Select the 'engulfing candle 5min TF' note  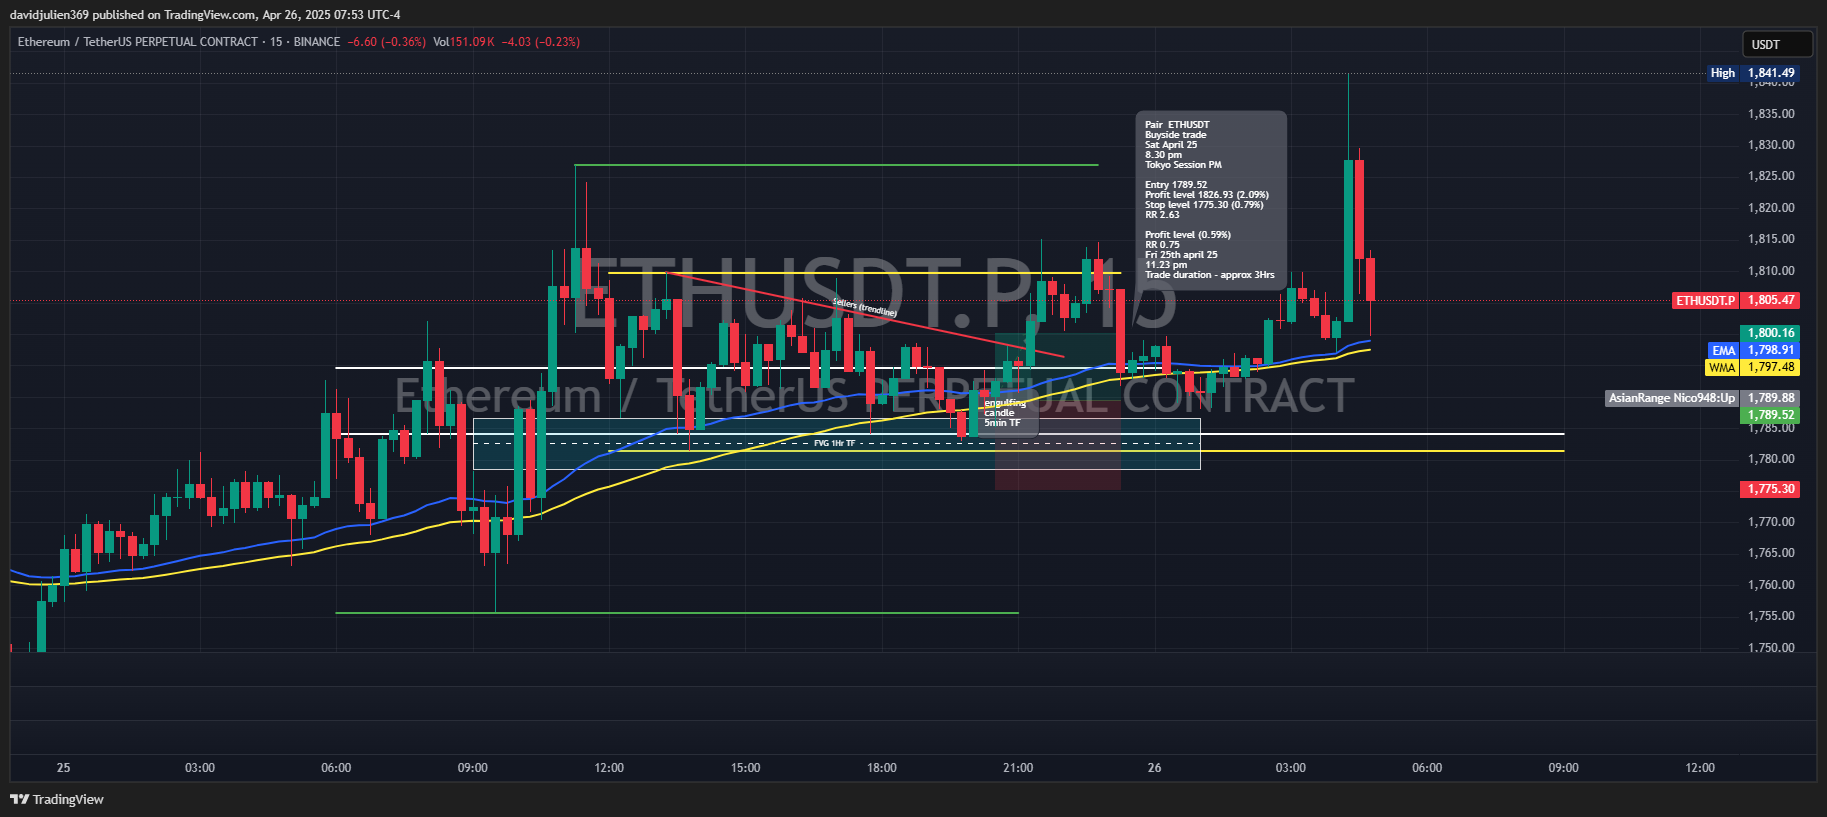(1004, 413)
